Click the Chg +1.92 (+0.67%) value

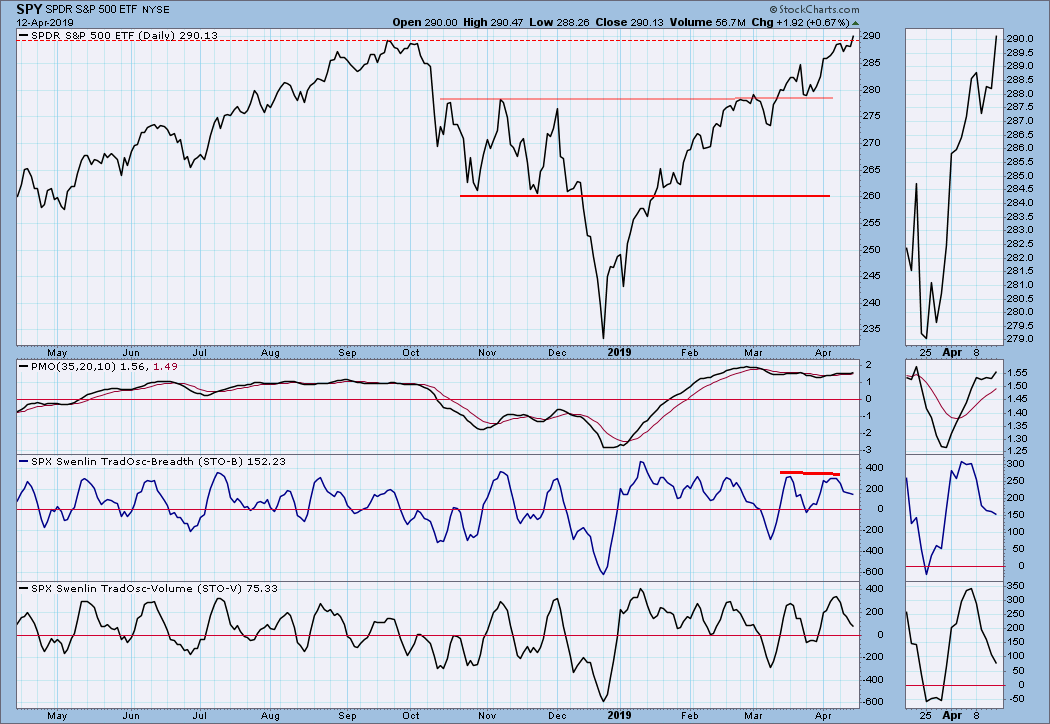tap(800, 22)
